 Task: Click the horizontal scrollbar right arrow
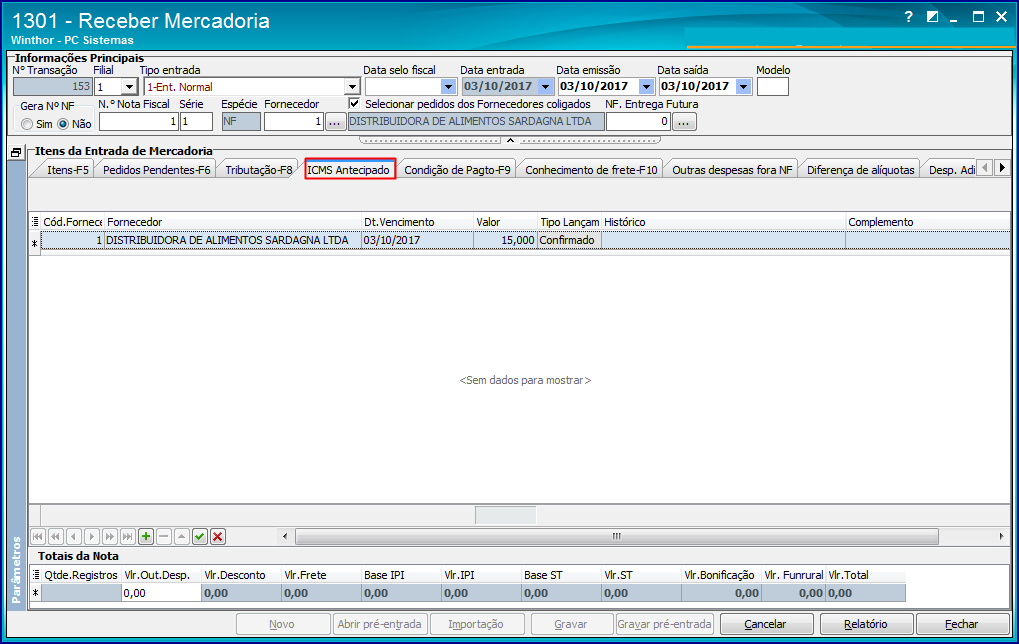(x=1001, y=537)
